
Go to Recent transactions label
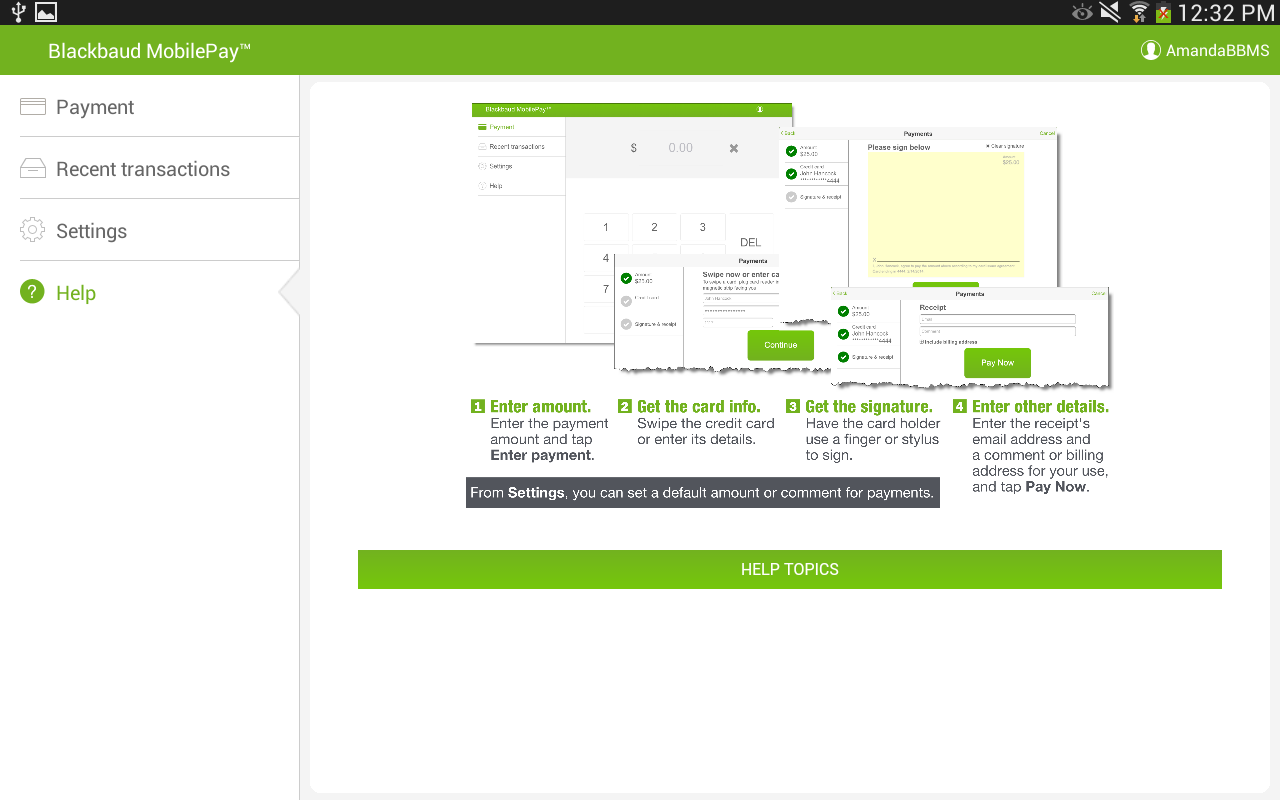(x=143, y=169)
